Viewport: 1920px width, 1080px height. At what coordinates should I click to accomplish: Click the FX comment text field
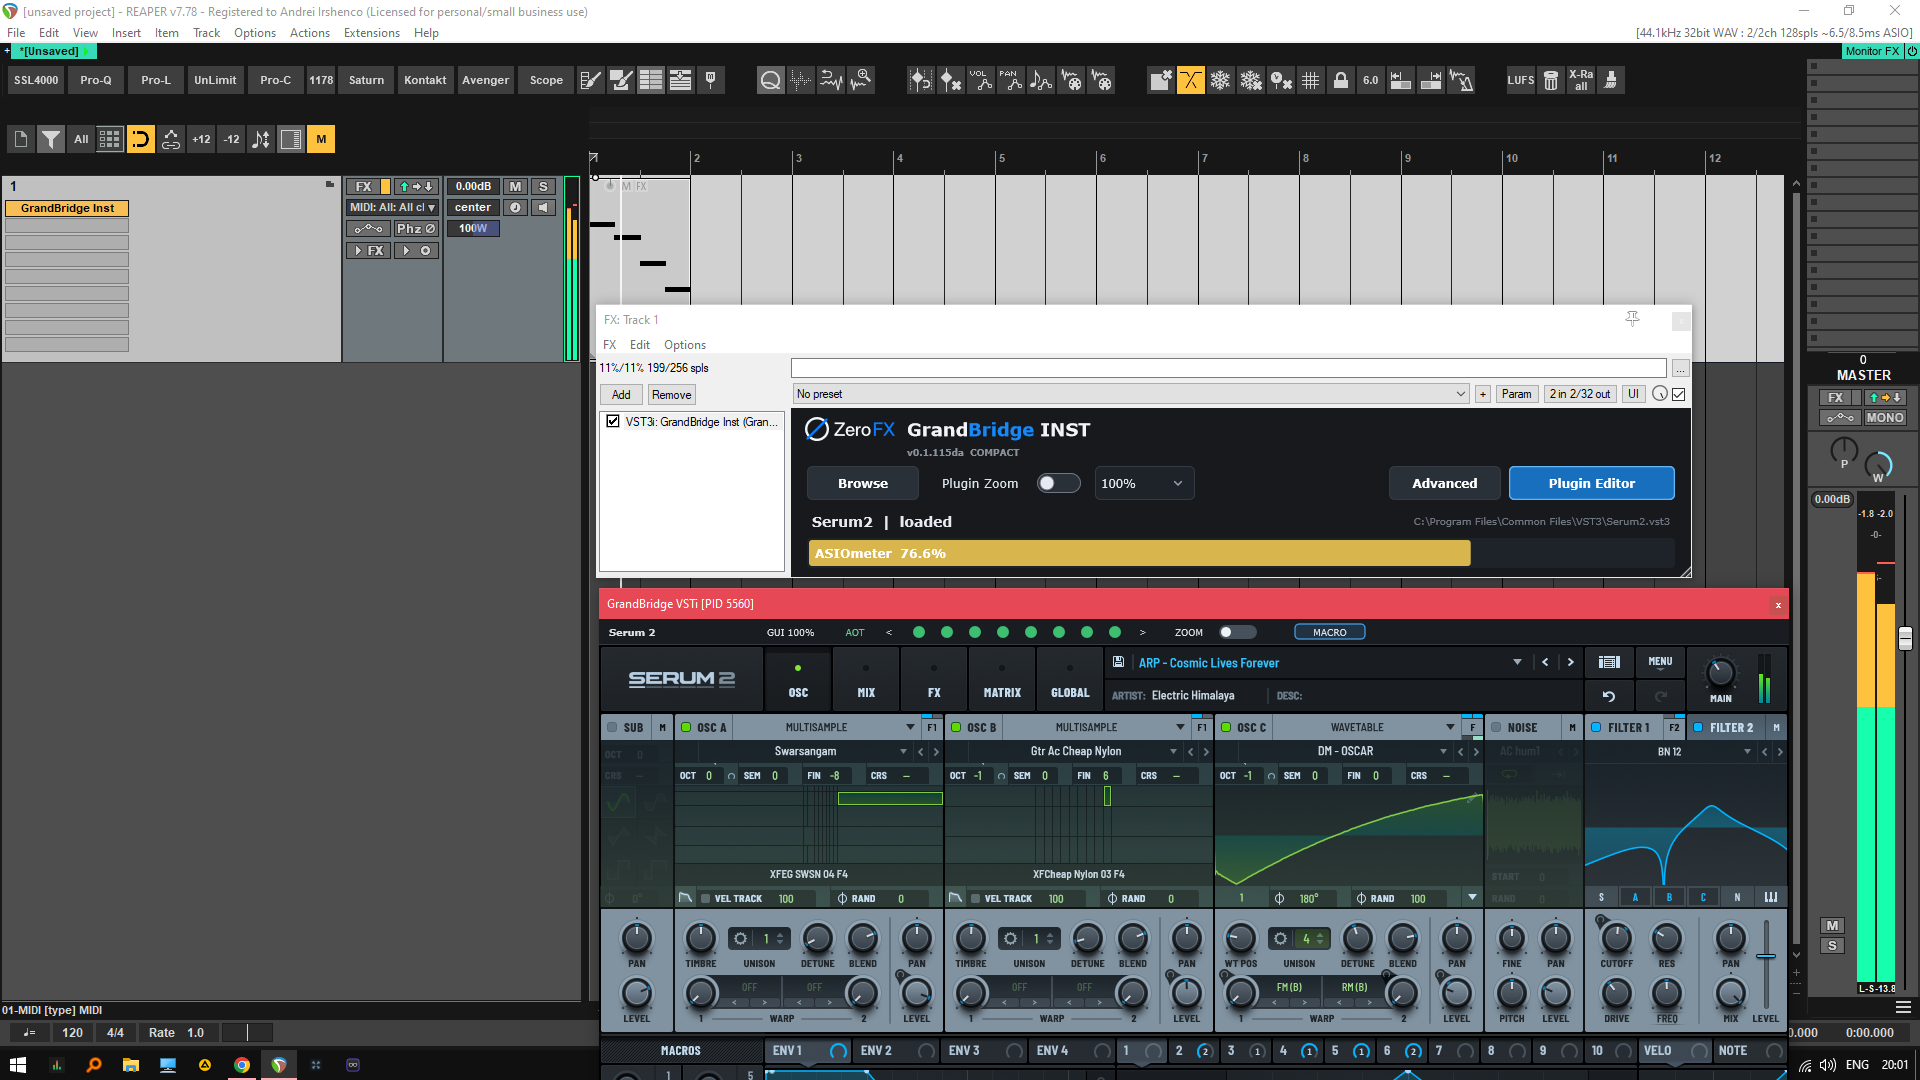1228,368
